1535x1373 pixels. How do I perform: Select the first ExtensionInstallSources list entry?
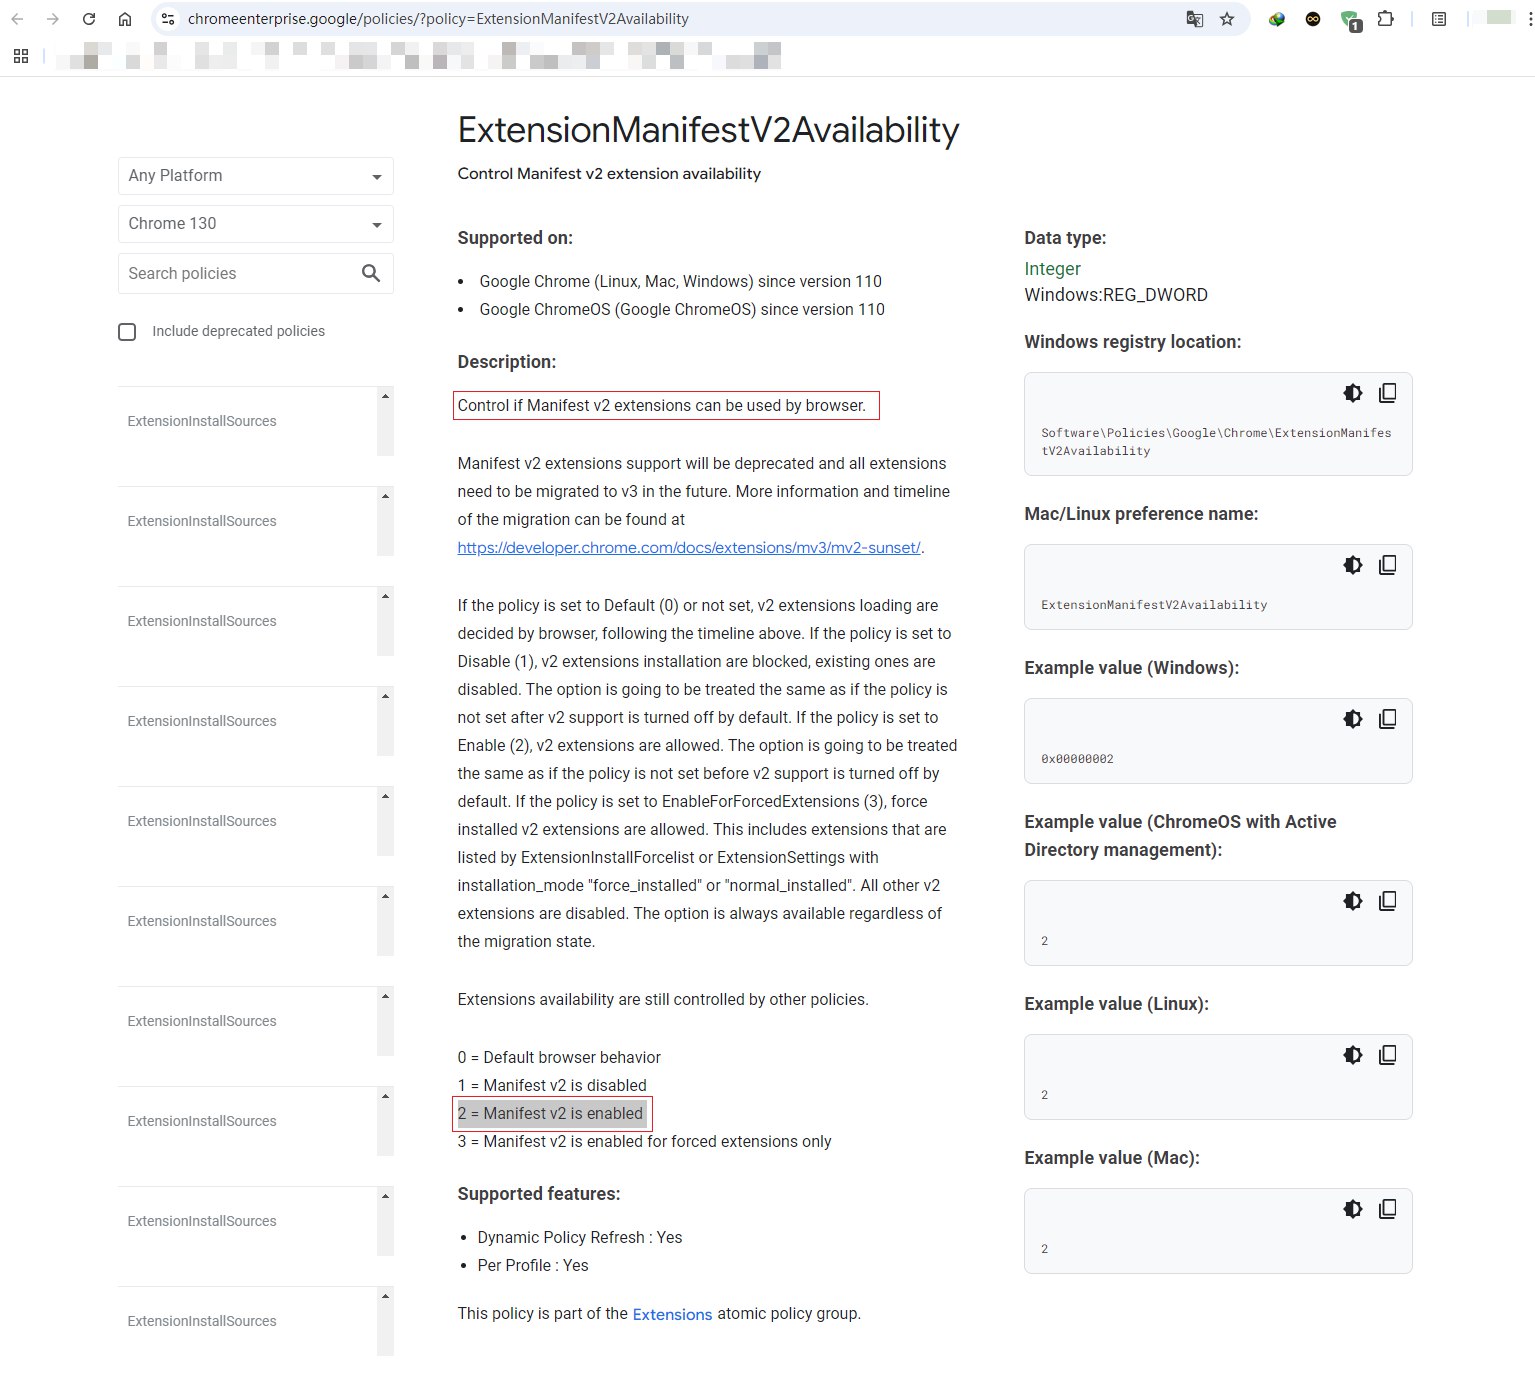(x=202, y=421)
